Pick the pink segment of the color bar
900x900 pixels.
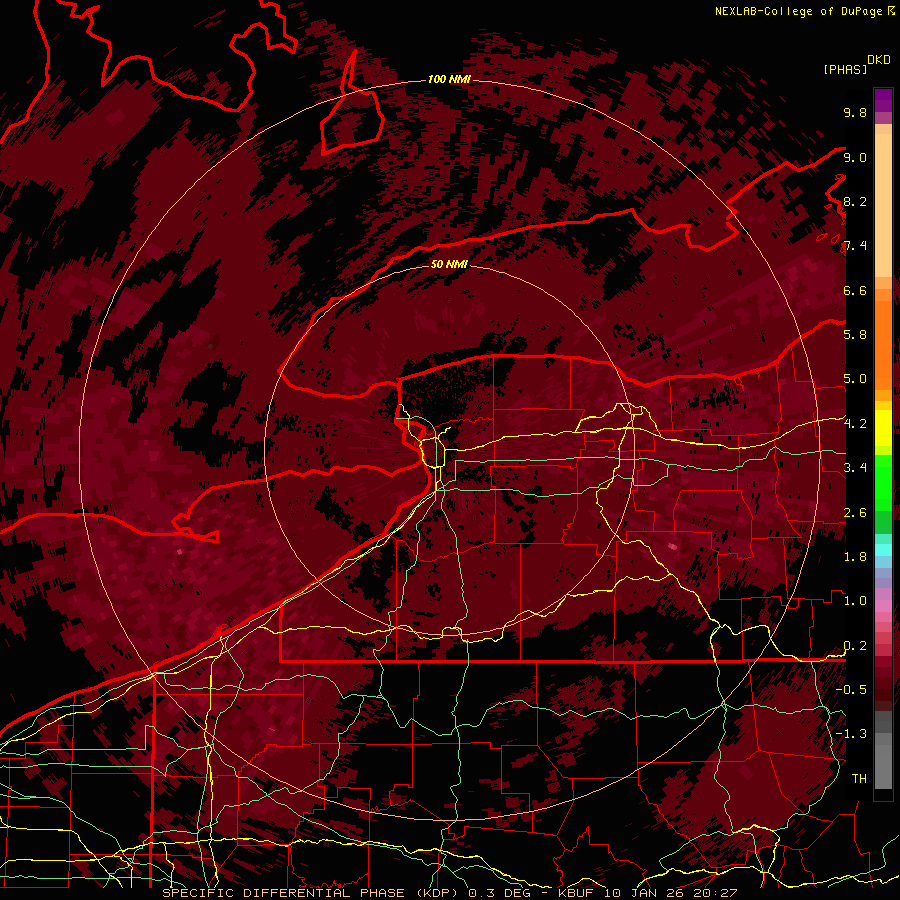(x=883, y=606)
